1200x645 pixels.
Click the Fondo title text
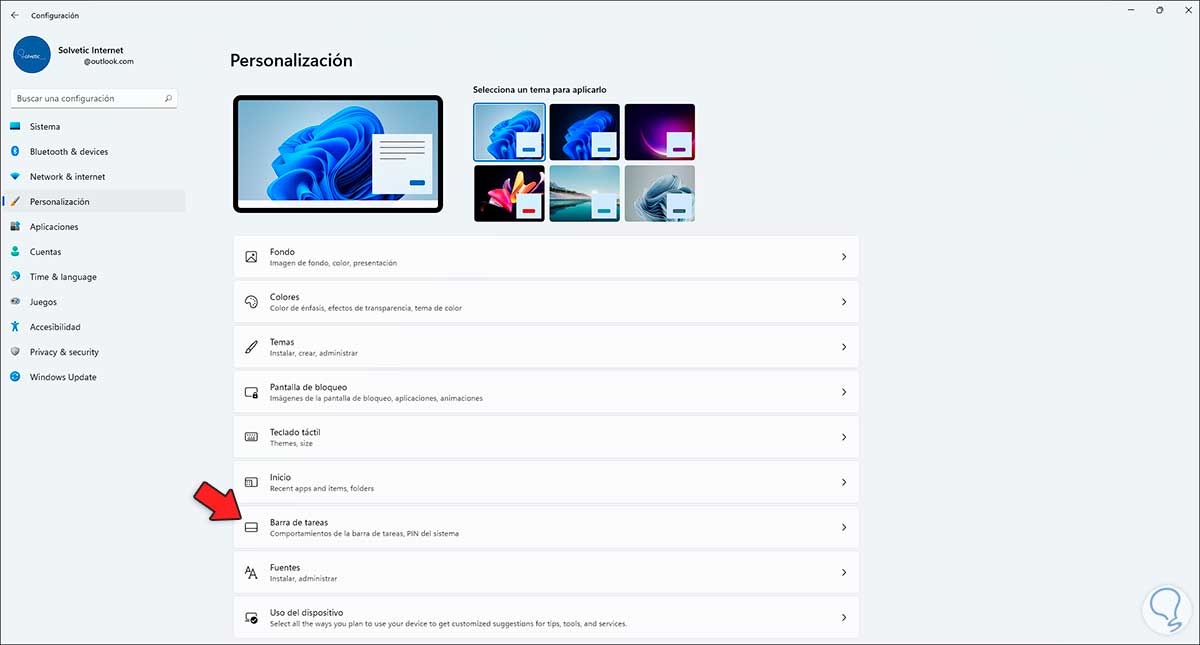point(282,252)
